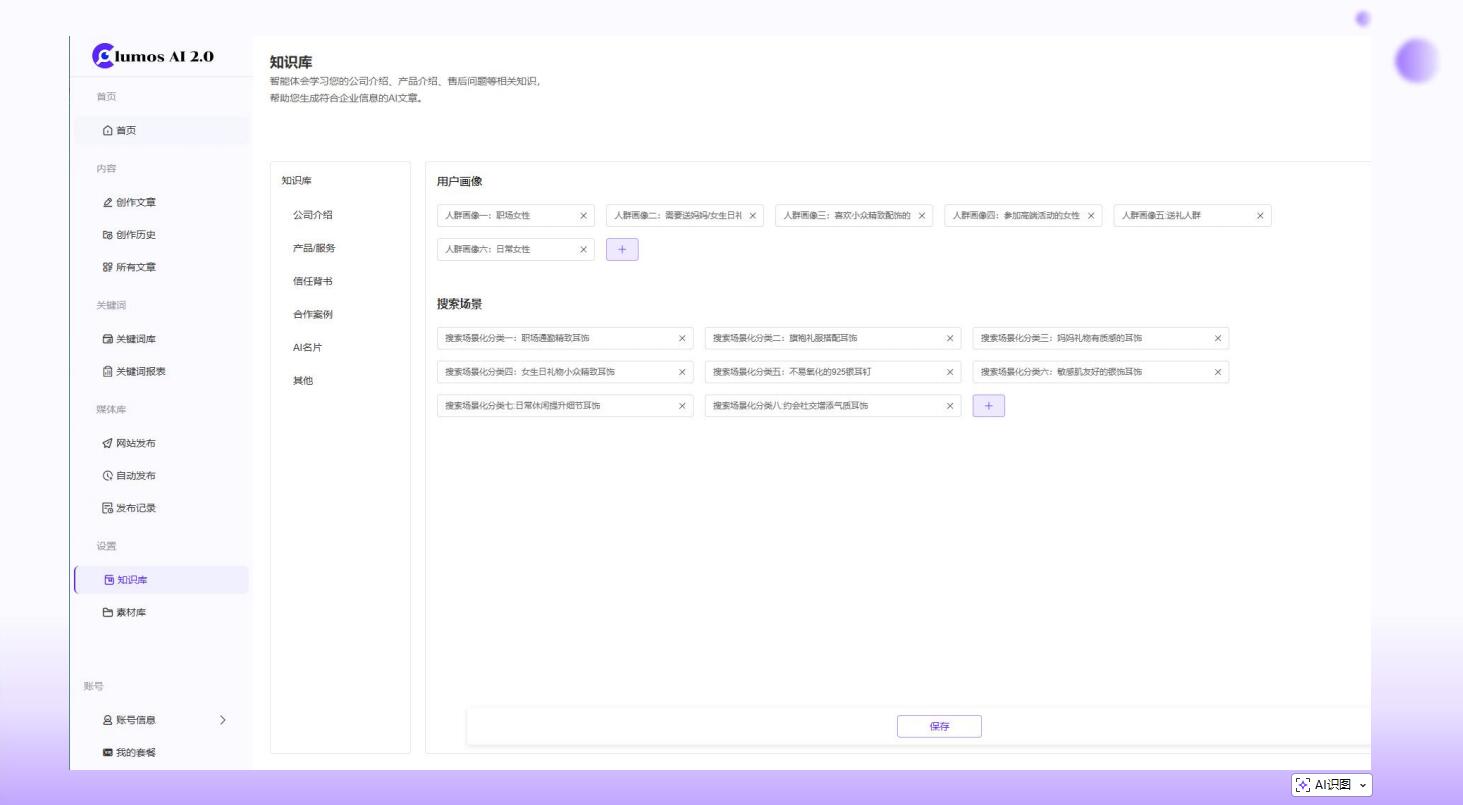Select the 公司介绍 tab
The height and width of the screenshot is (805, 1463).
point(312,215)
